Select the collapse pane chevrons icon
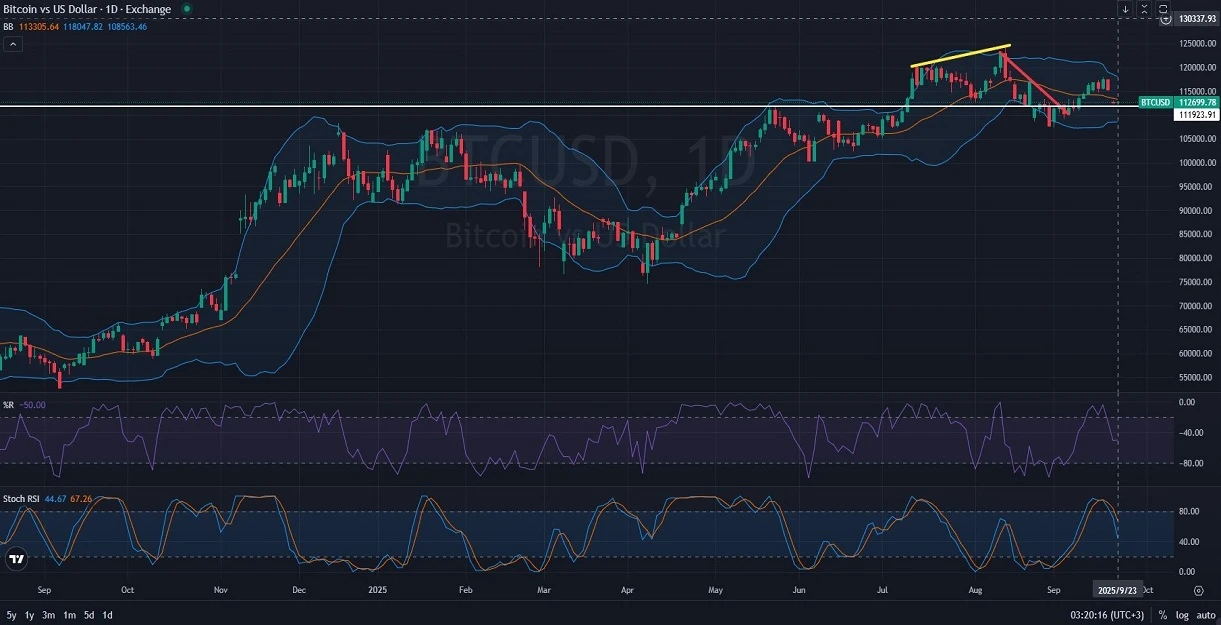Viewport: 1221px width, 625px height. pyautogui.click(x=1143, y=9)
